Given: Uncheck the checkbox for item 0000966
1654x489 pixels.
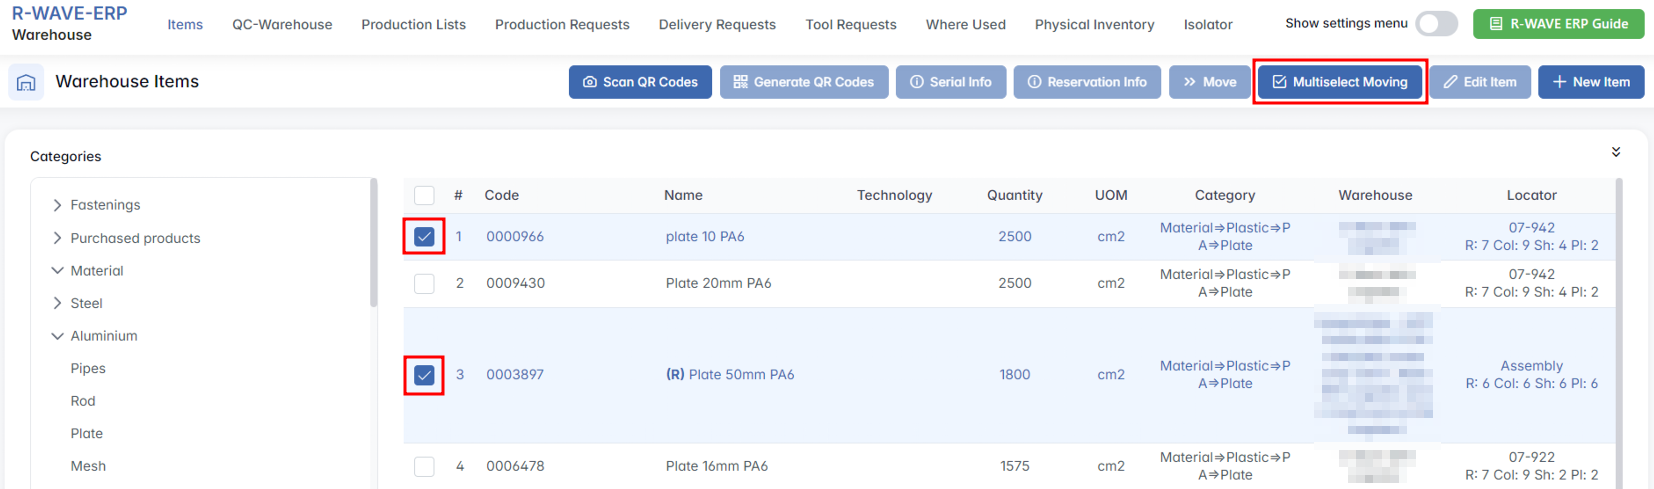Looking at the screenshot, I should pos(424,237).
